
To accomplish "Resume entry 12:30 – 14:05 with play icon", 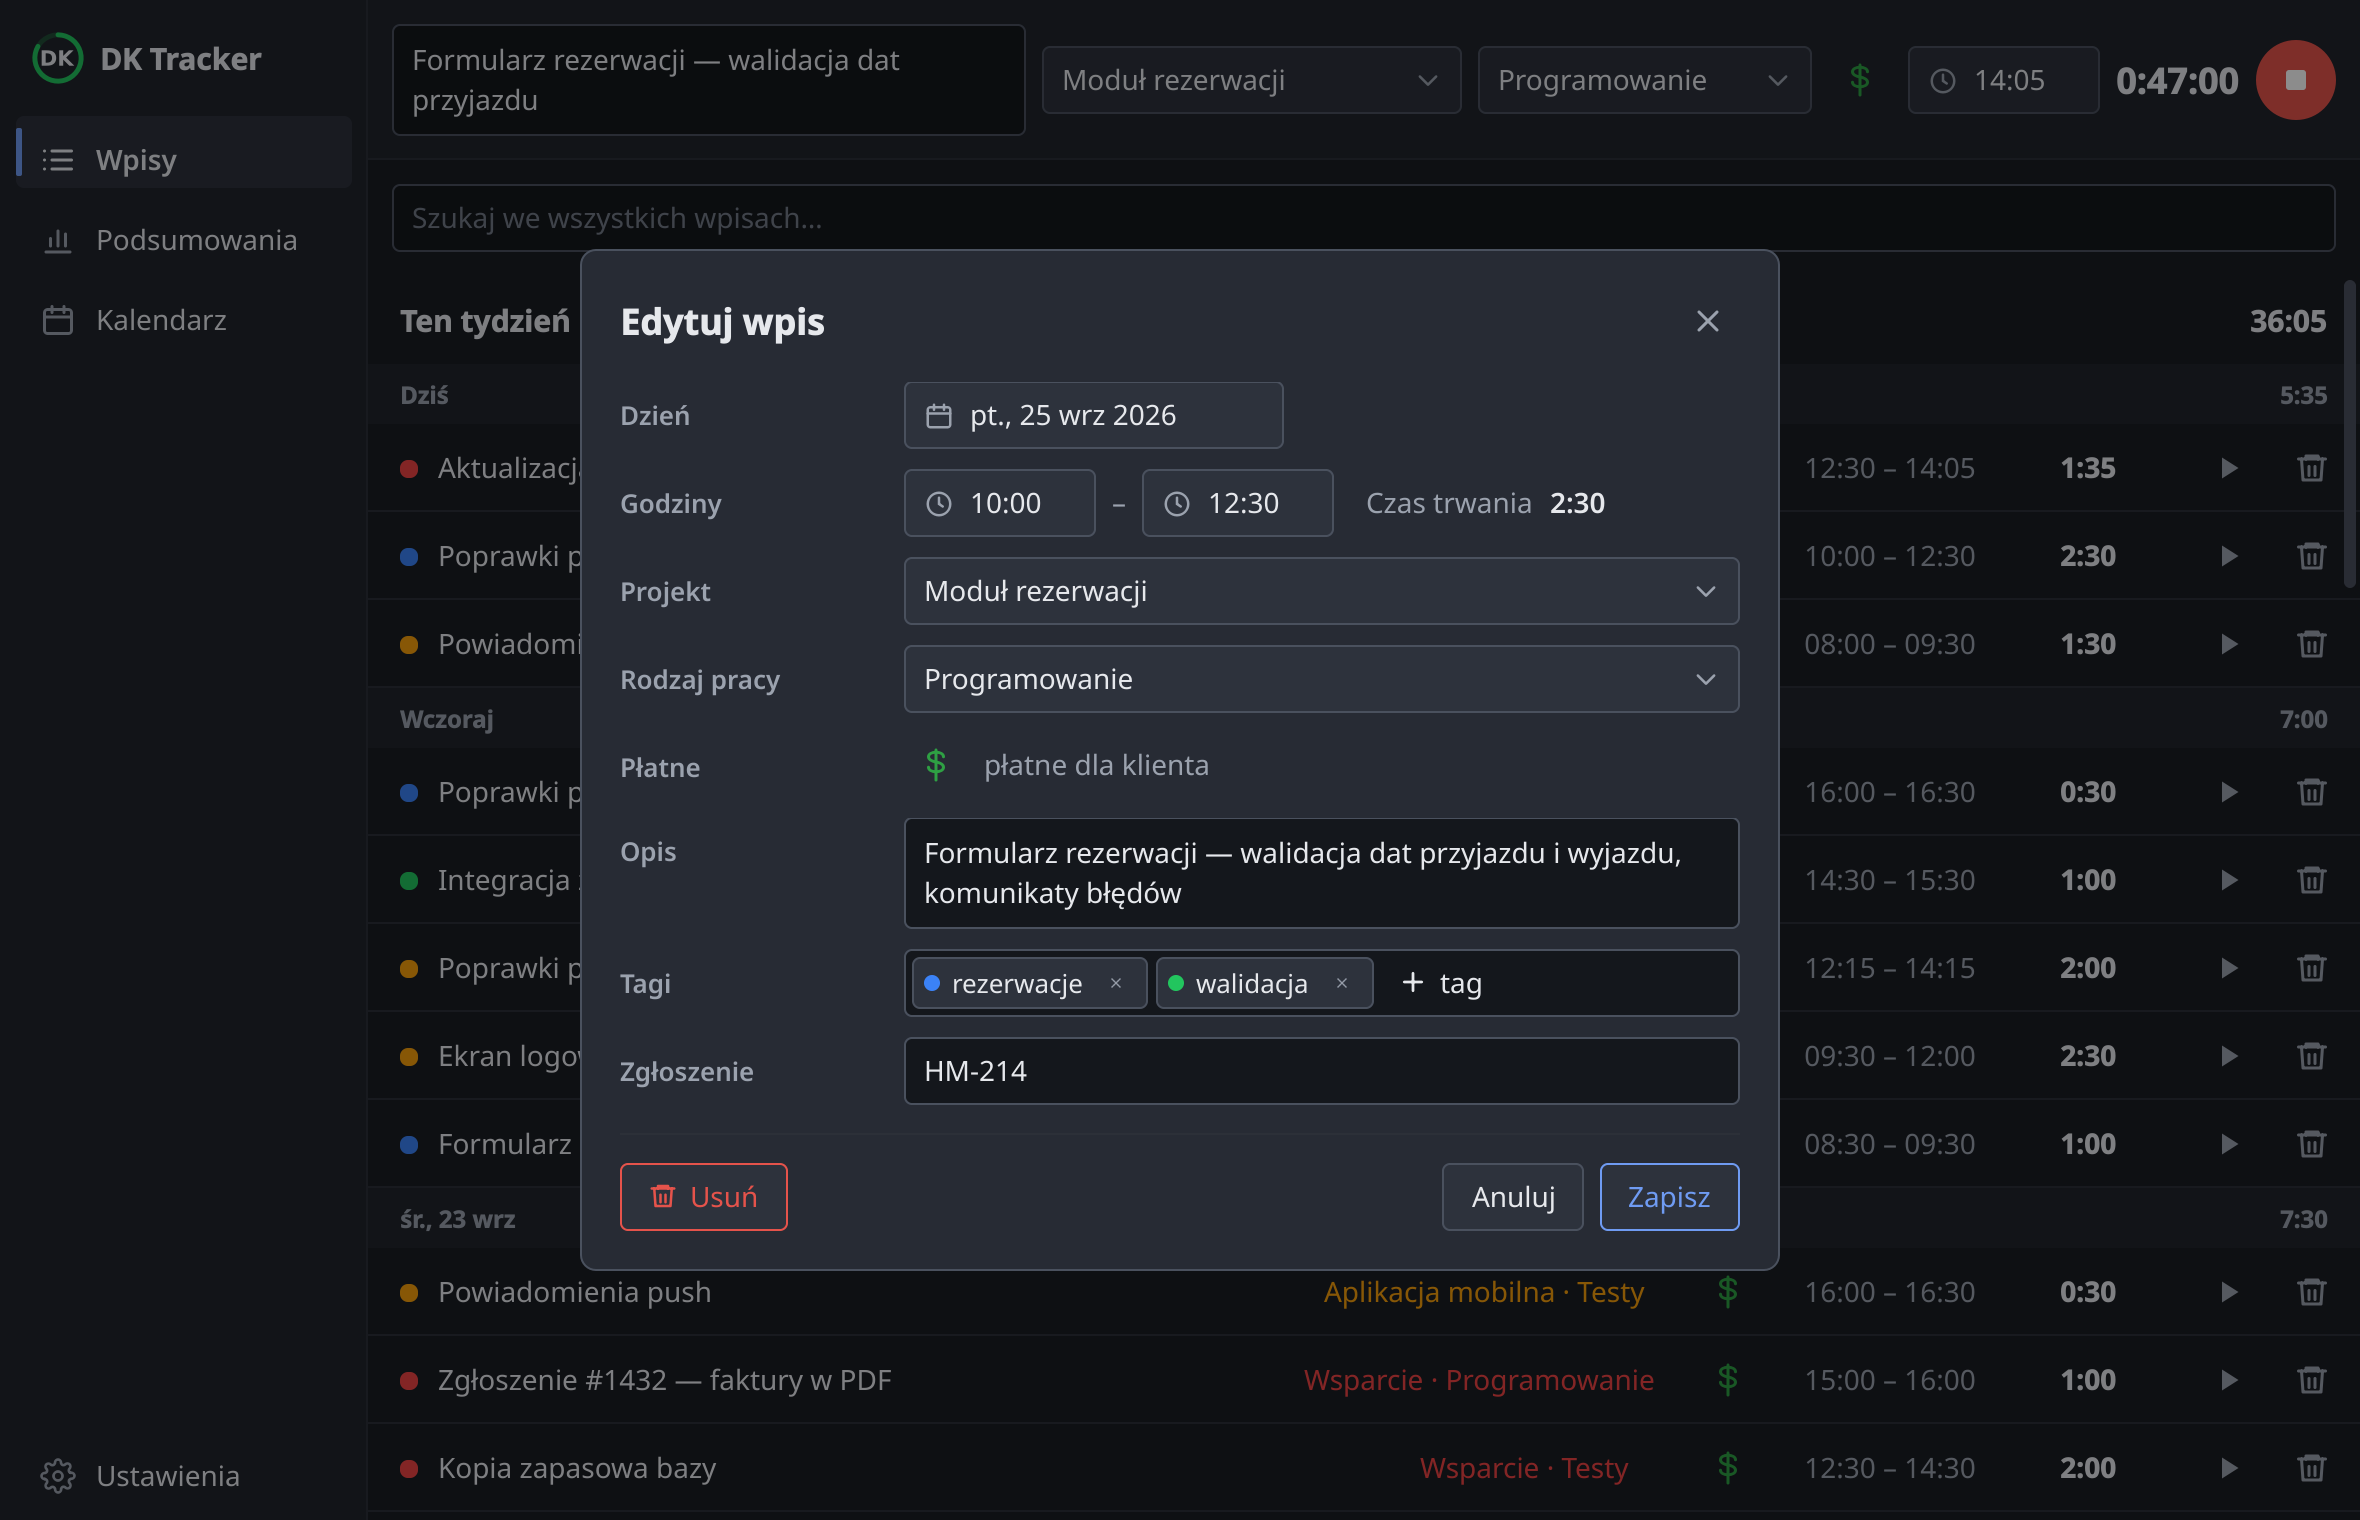I will (x=2229, y=468).
